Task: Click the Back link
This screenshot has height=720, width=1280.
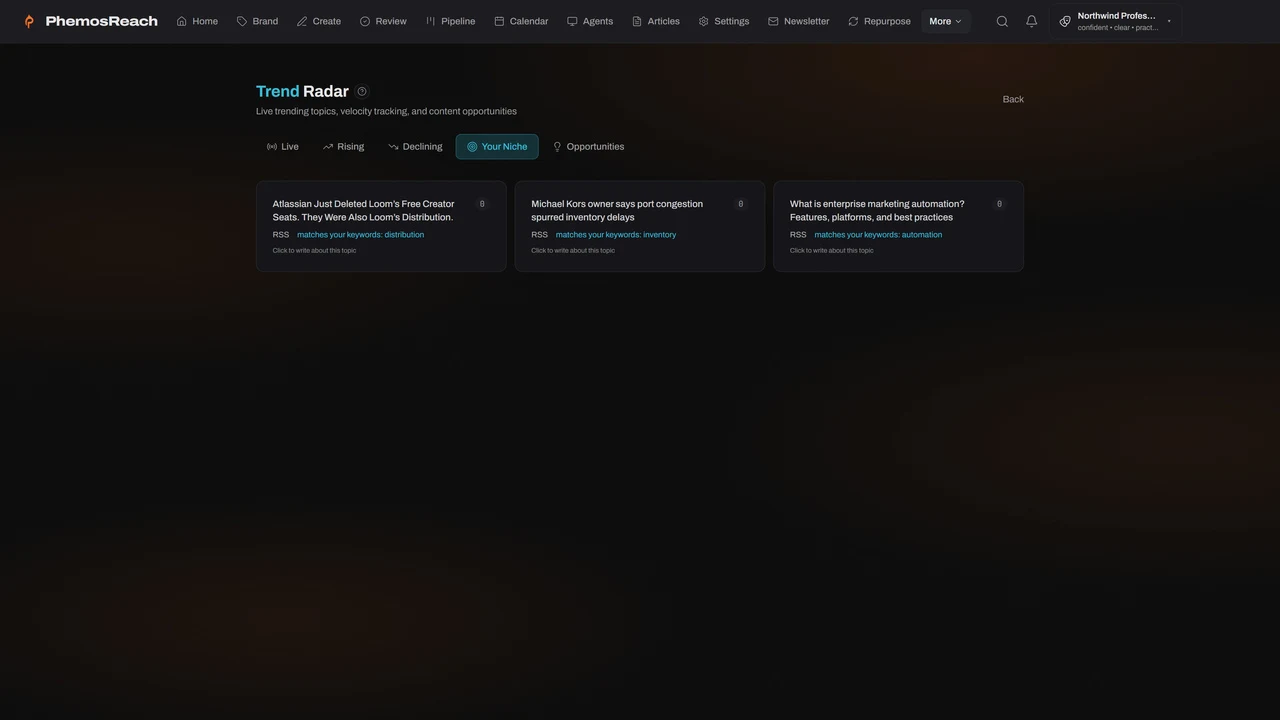Action: pyautogui.click(x=1013, y=99)
